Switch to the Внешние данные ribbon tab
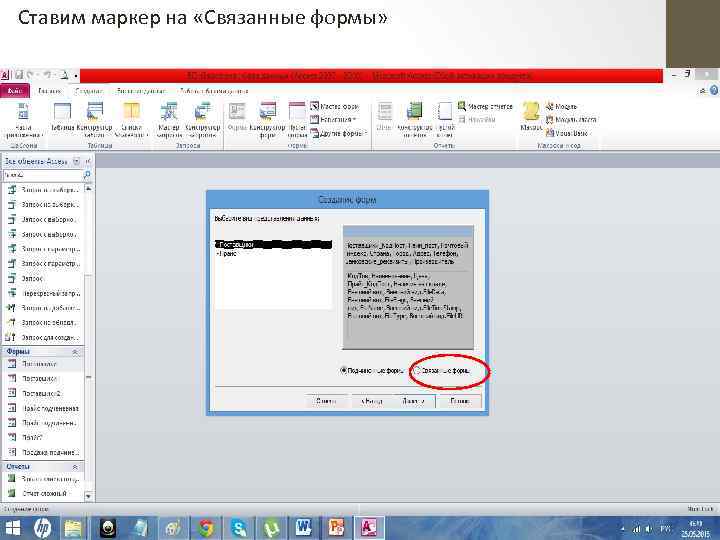This screenshot has width=720, height=540. [141, 91]
